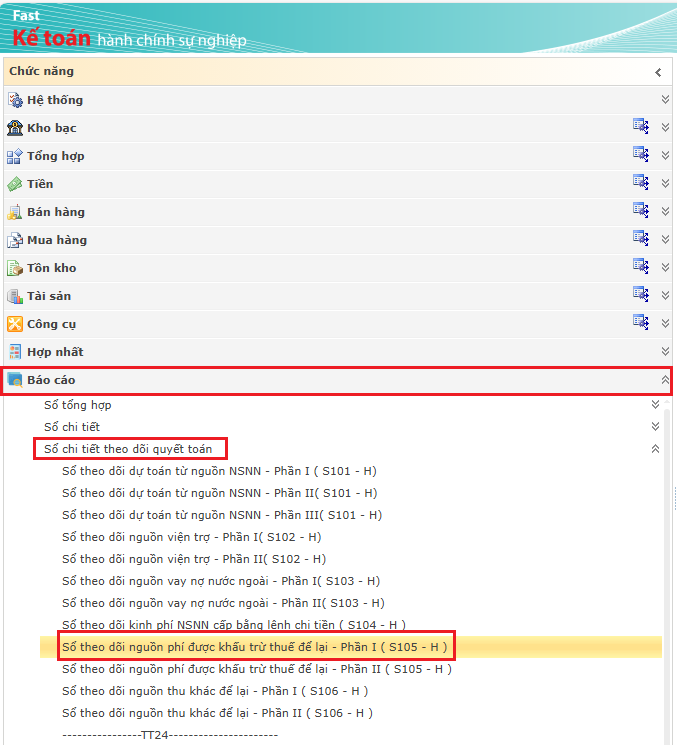Open the Công cụ workflow diagram icon
The image size is (677, 745).
click(x=641, y=323)
